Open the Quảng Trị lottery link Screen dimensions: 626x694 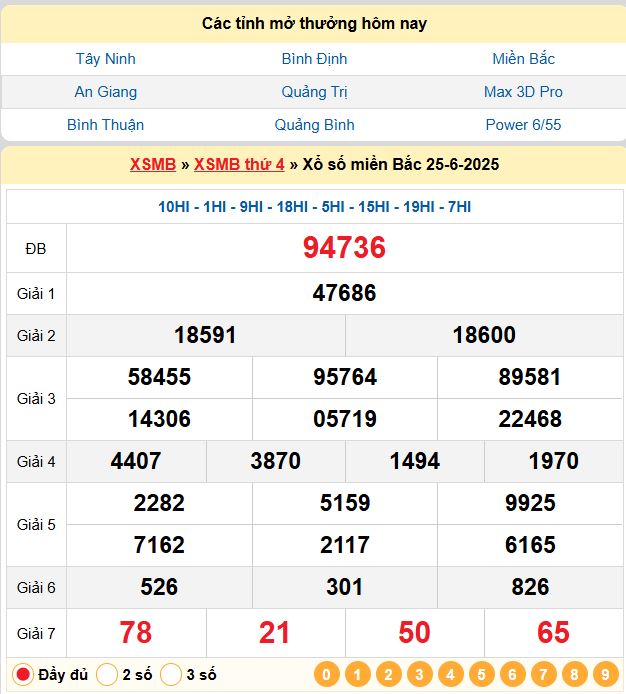click(x=314, y=92)
